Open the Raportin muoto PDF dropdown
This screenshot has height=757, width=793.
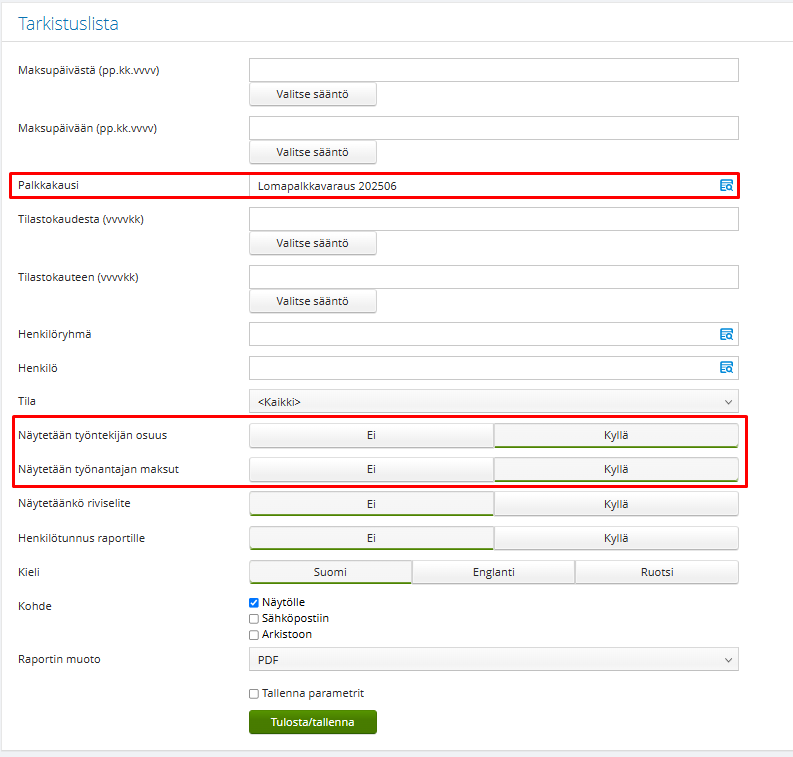pyautogui.click(x=494, y=659)
